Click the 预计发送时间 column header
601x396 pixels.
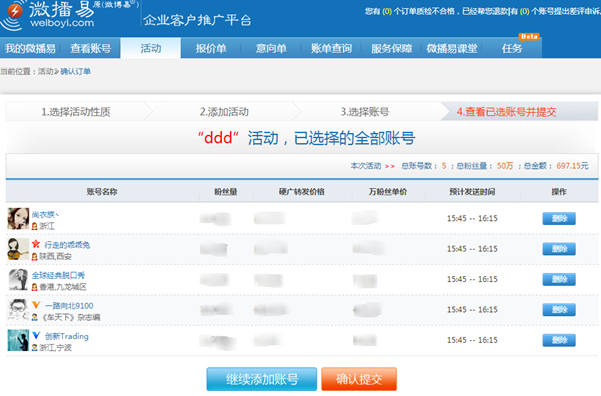pos(472,192)
